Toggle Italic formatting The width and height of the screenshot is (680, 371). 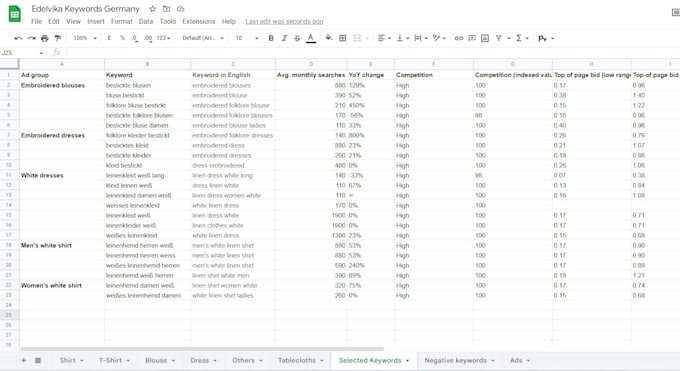[x=284, y=38]
